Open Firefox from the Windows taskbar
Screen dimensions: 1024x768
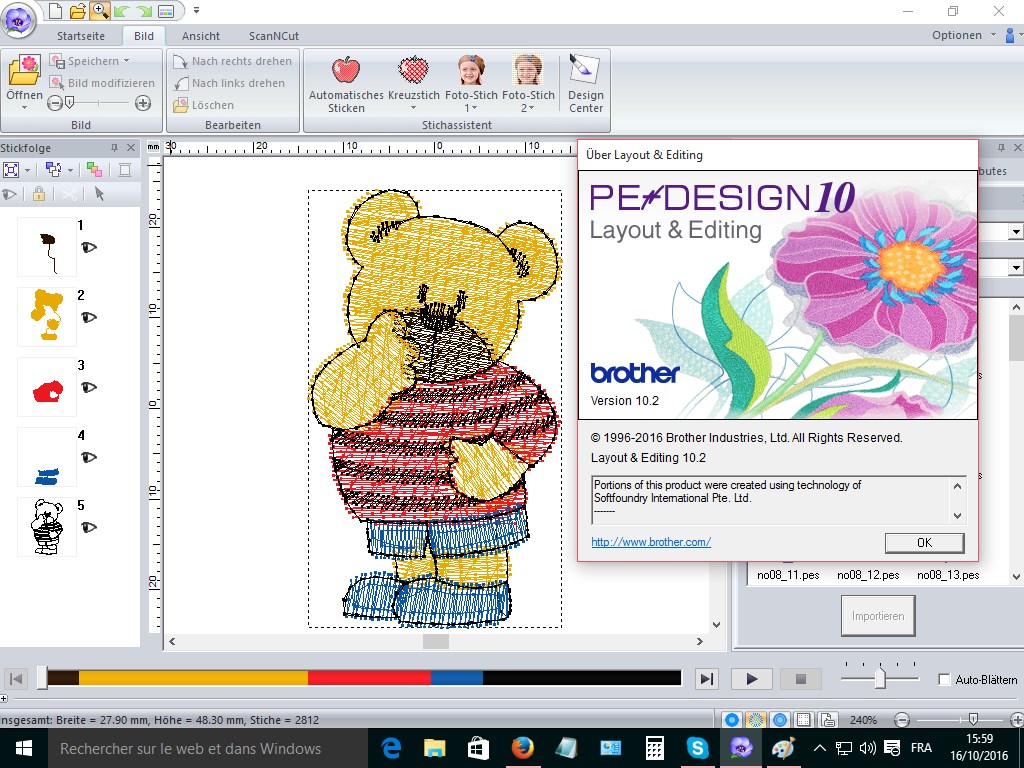point(522,748)
